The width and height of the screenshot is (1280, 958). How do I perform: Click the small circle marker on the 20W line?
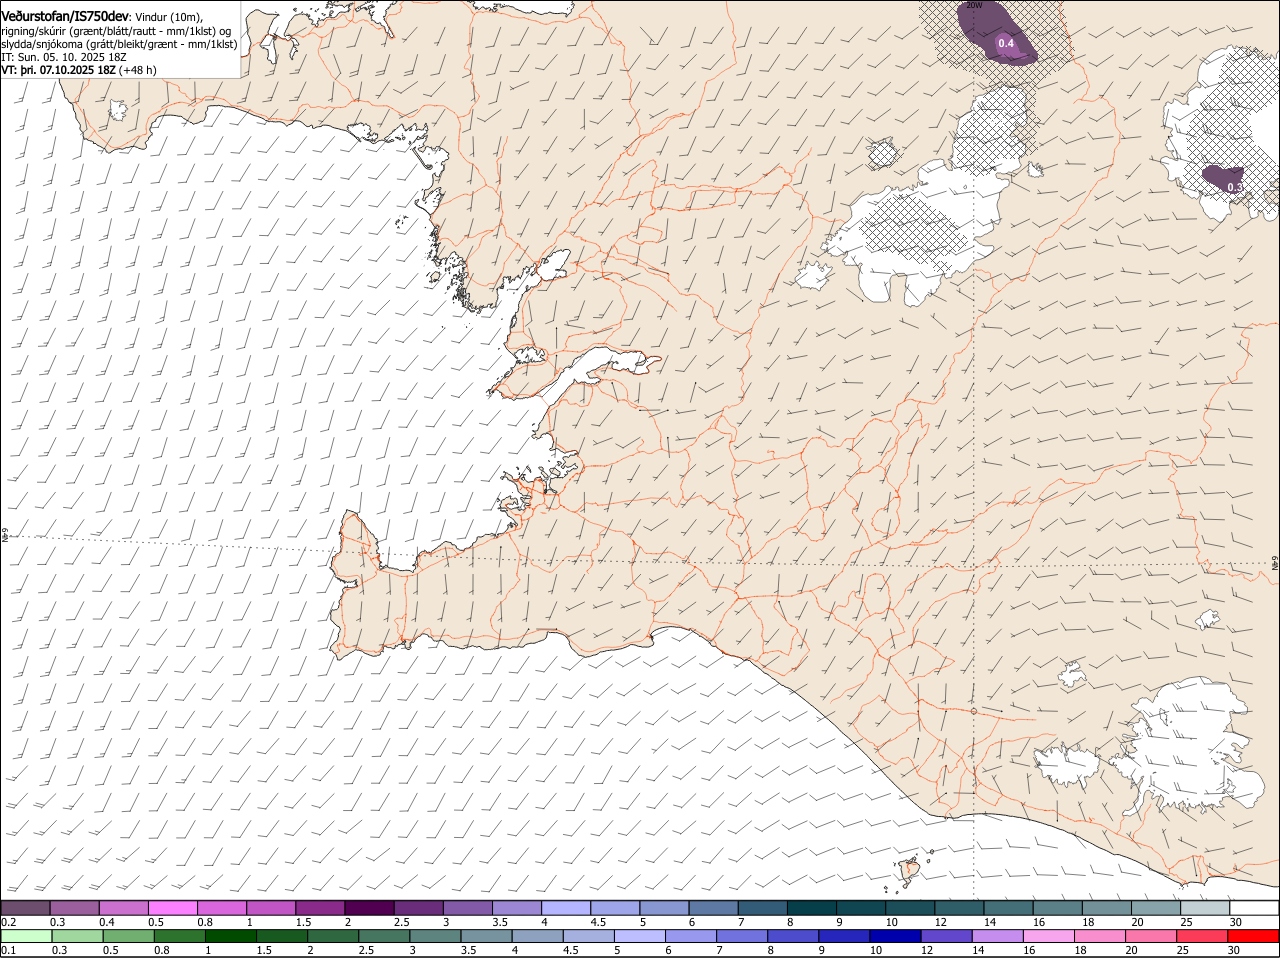tap(974, 711)
